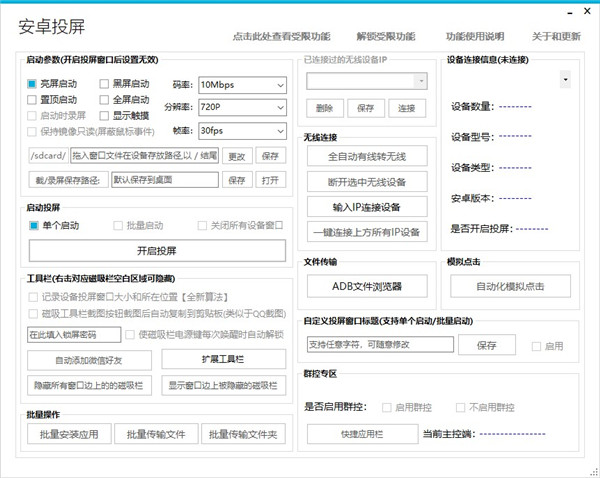Click 打开 to open save folder
Image resolution: width=600 pixels, height=478 pixels.
click(x=270, y=180)
